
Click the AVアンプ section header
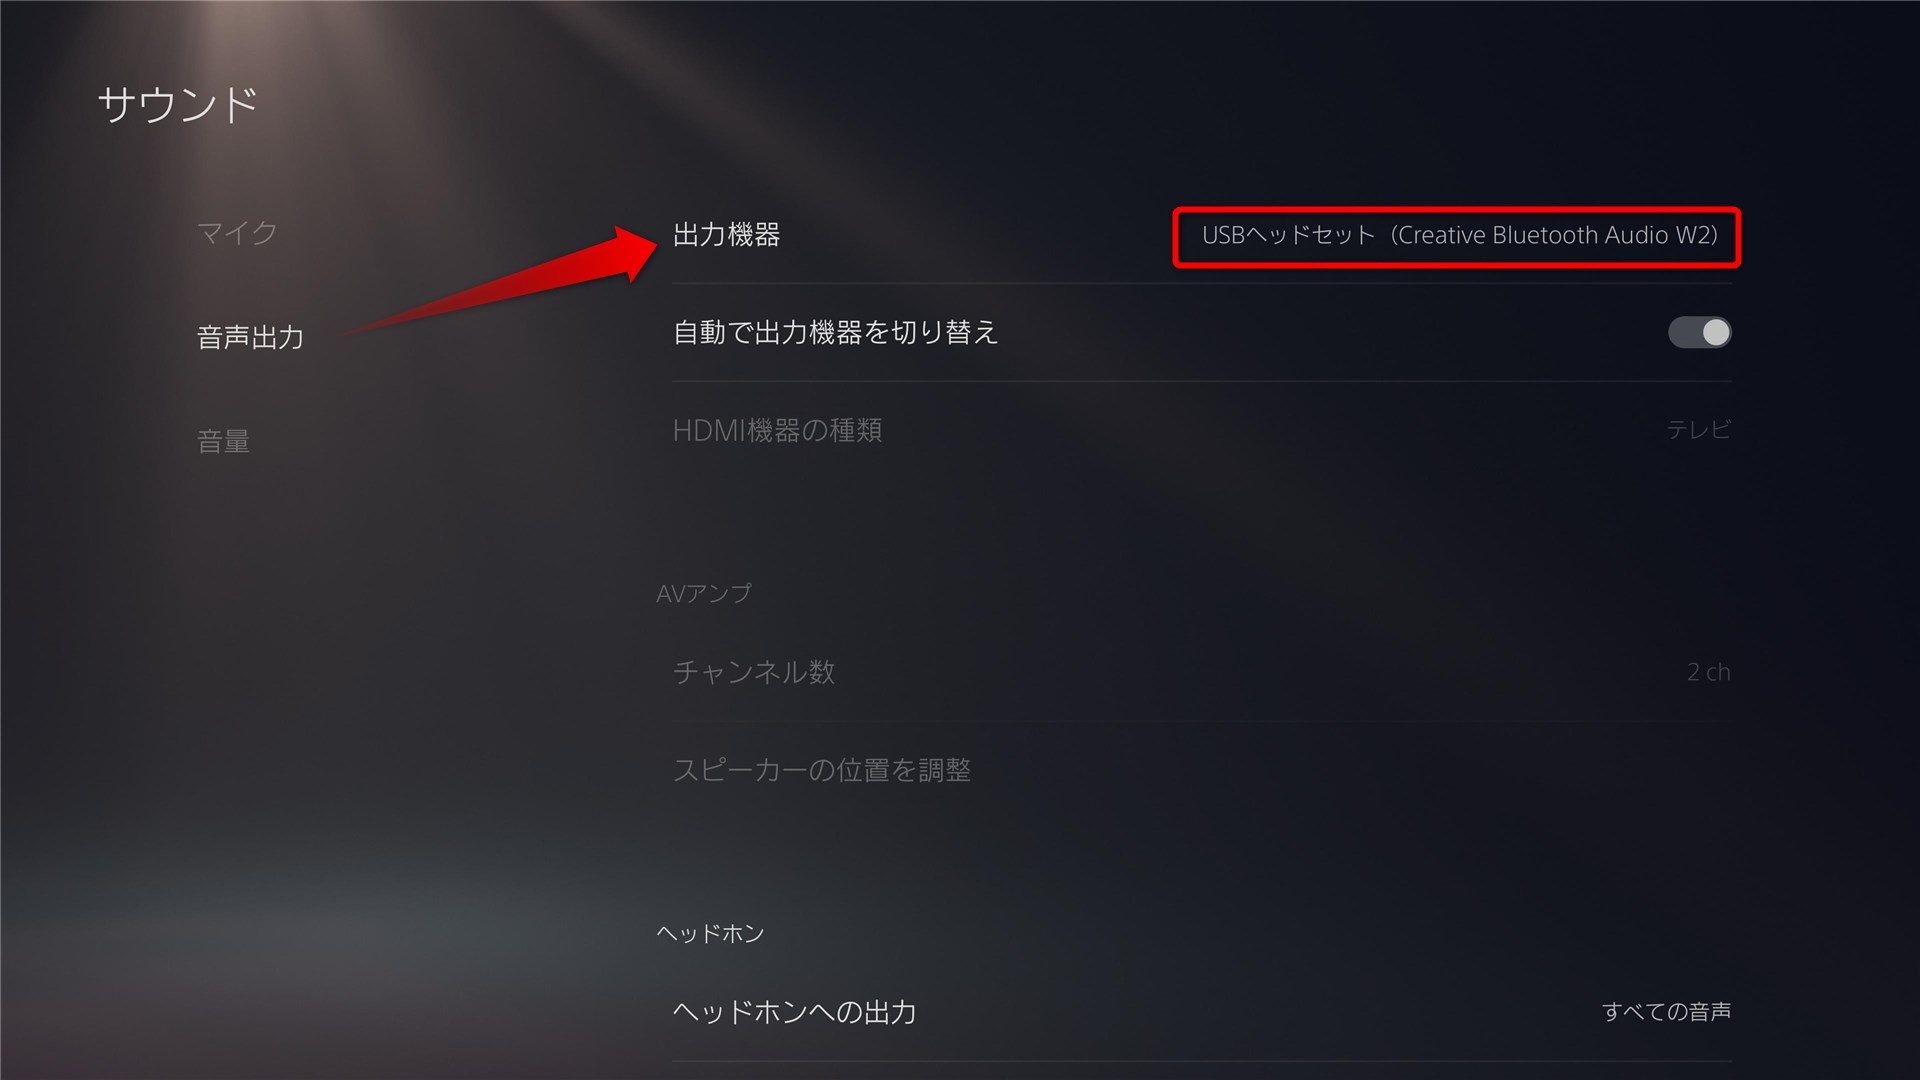click(704, 593)
